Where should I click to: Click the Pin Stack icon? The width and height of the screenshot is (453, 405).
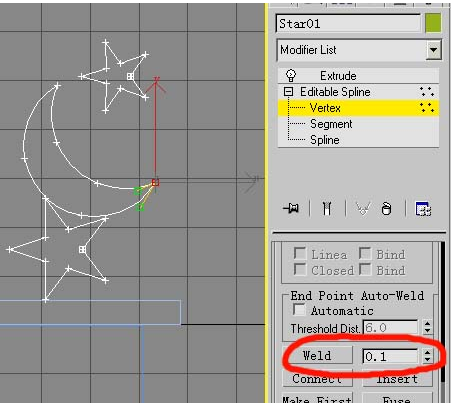tap(291, 209)
